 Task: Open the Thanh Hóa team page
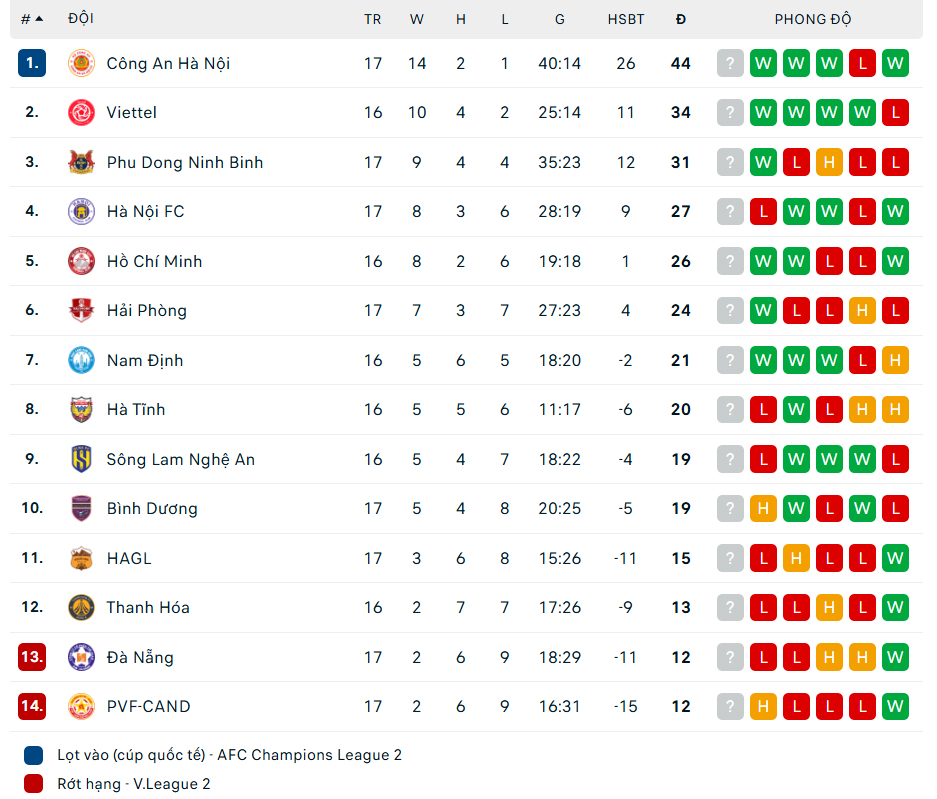pyautogui.click(x=148, y=608)
